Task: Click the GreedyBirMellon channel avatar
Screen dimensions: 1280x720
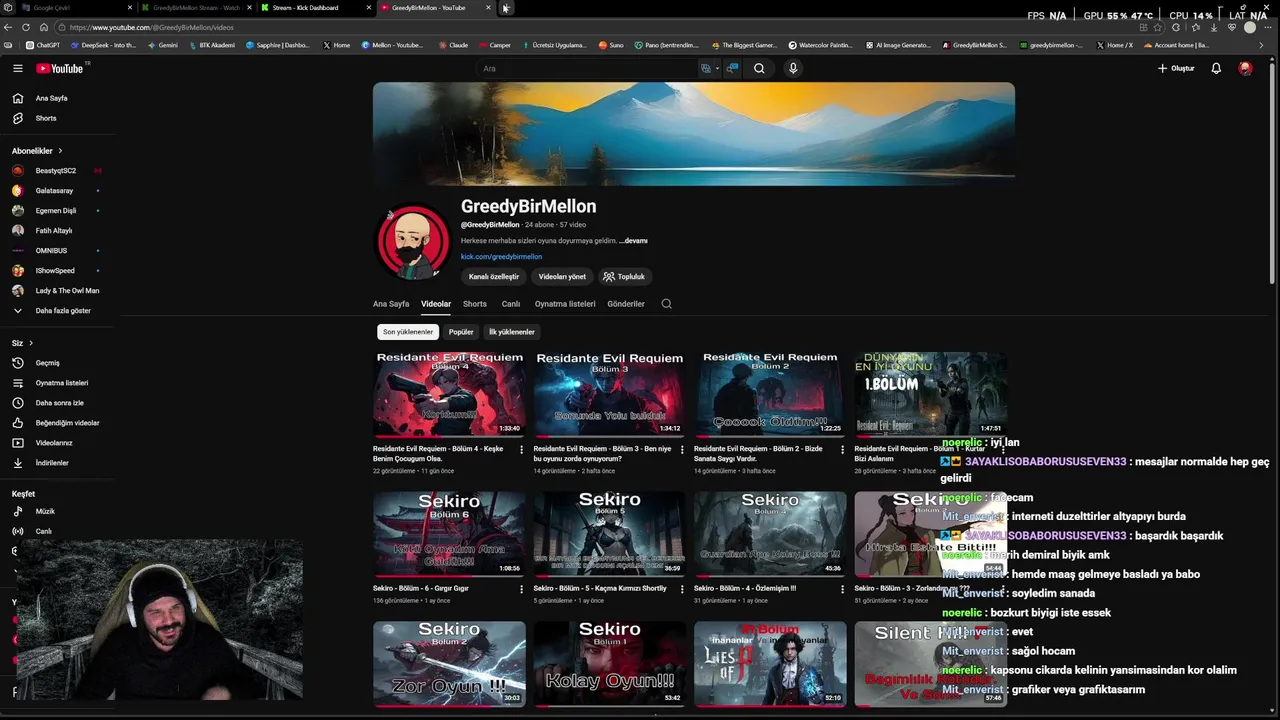Action: pyautogui.click(x=412, y=242)
